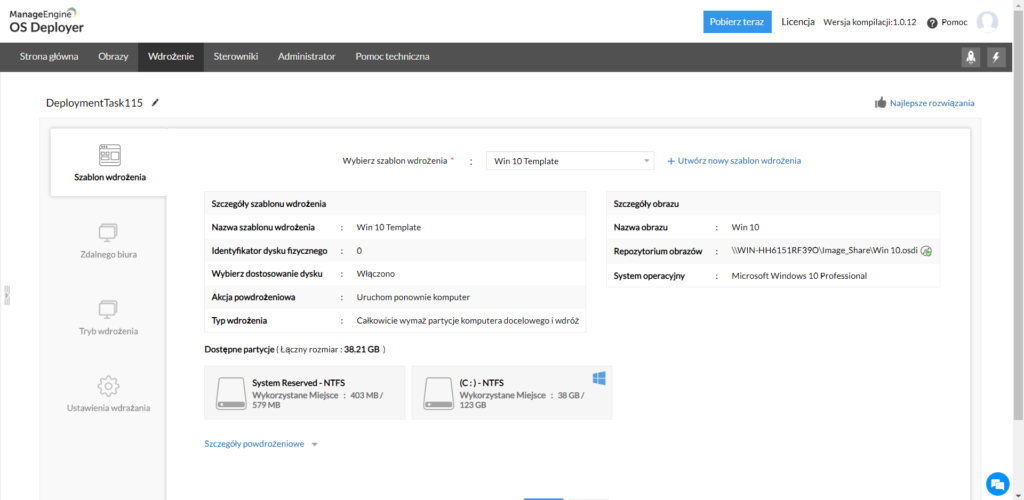Expand Szczegóły powdrożeniowe section
This screenshot has height=500, width=1024.
tap(260, 444)
